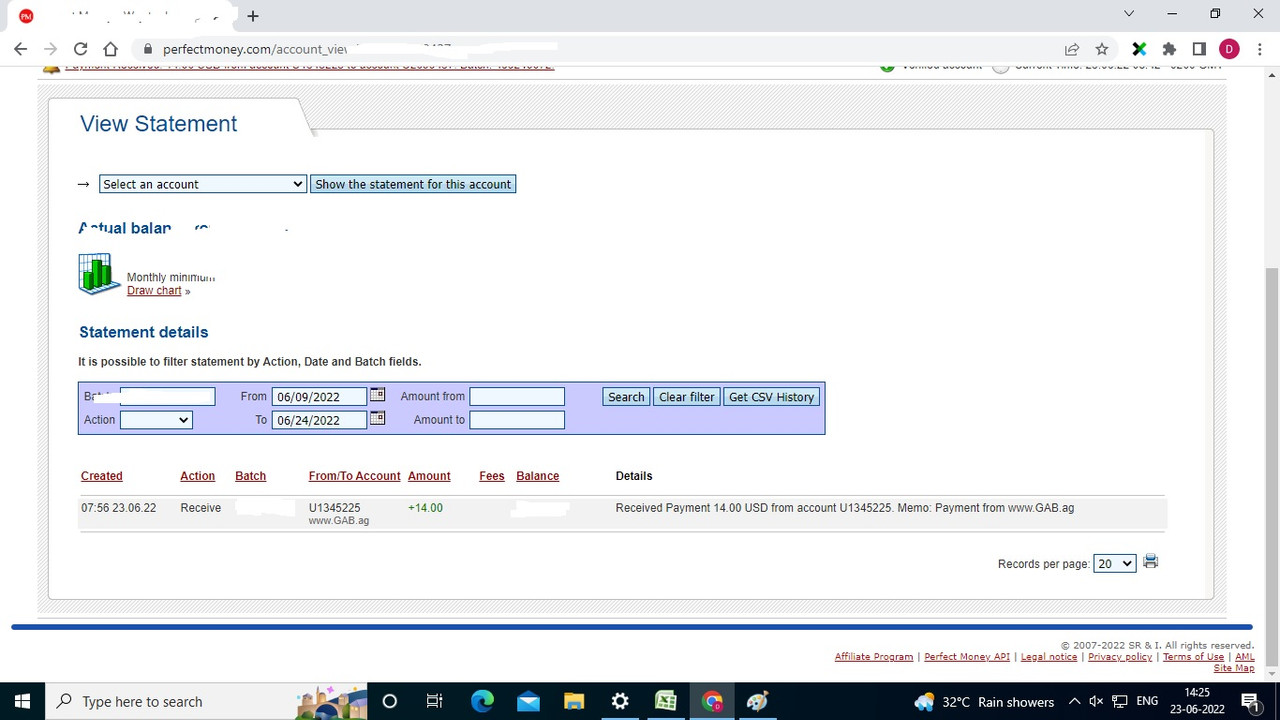1280x720 pixels.
Task: Open the Perfect Money API link
Action: pyautogui.click(x=967, y=657)
